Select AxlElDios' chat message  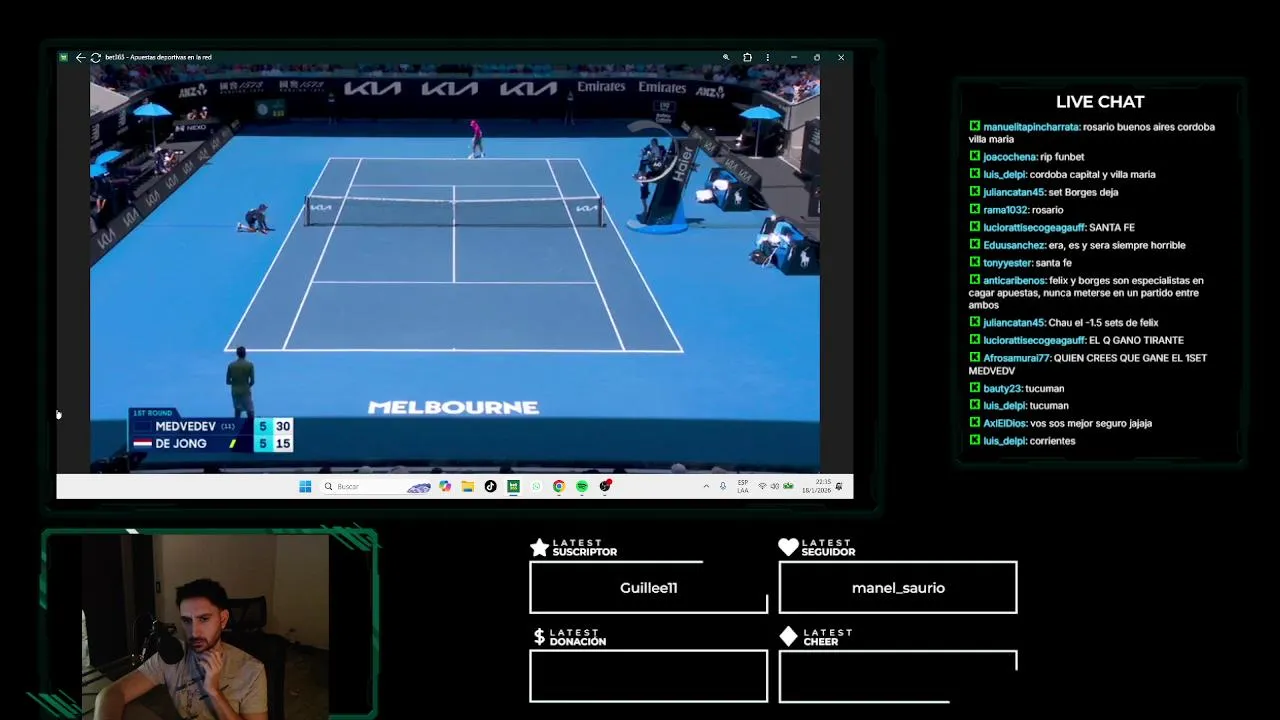point(1060,423)
